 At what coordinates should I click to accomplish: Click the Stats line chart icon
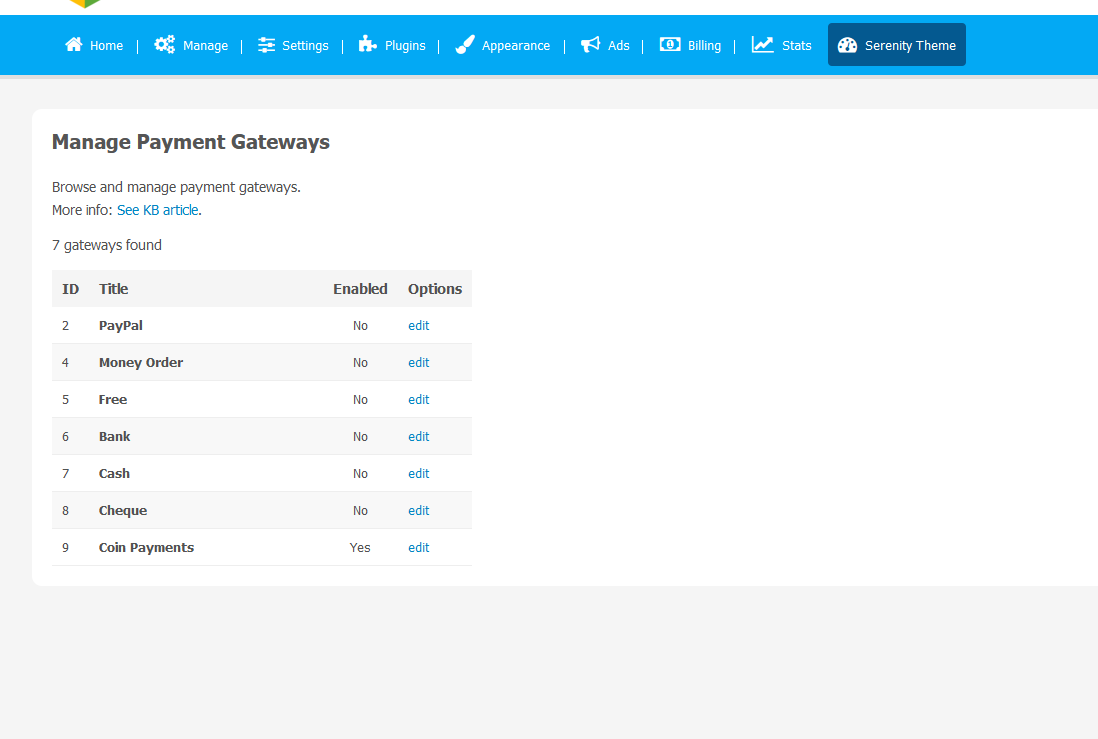763,45
